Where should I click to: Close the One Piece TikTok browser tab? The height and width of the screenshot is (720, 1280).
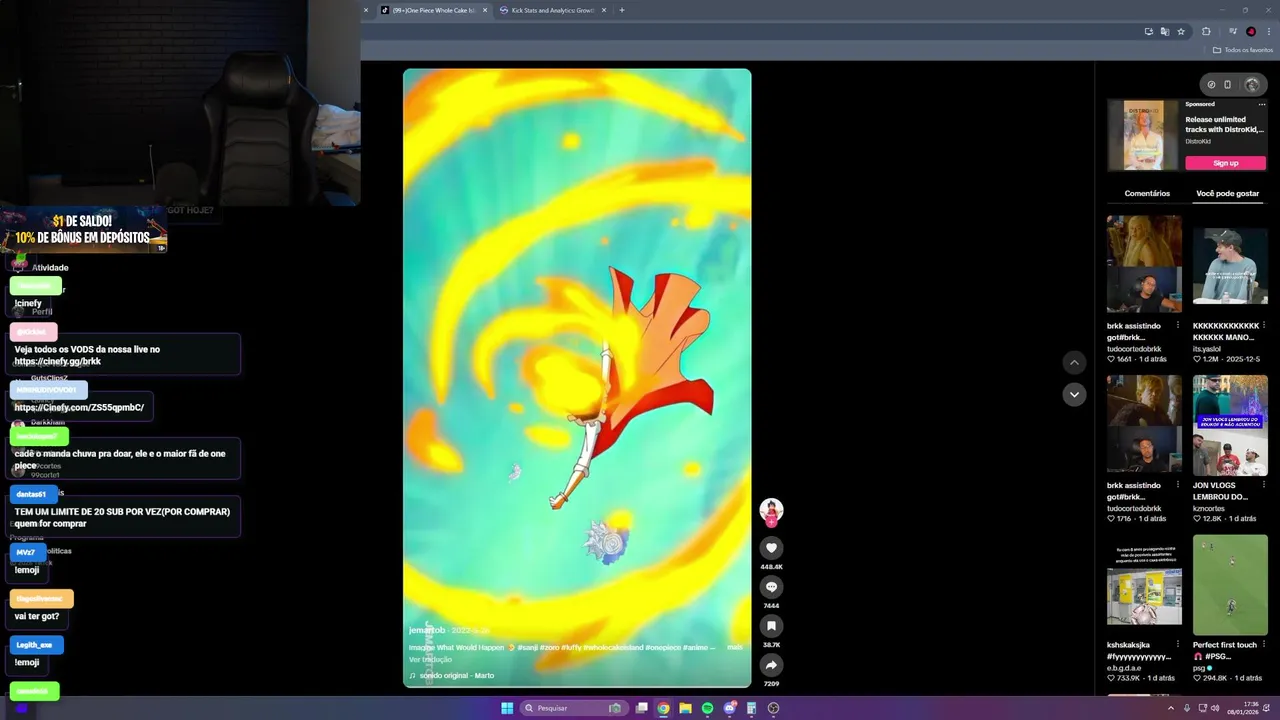coord(485,10)
